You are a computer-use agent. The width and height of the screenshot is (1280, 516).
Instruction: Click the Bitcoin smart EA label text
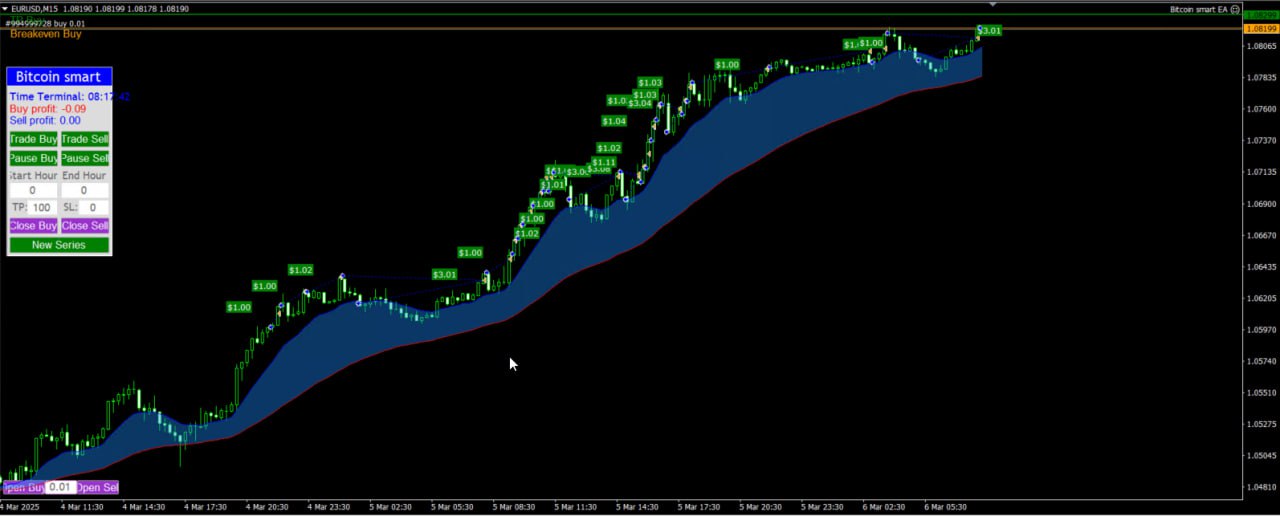pyautogui.click(x=1199, y=9)
